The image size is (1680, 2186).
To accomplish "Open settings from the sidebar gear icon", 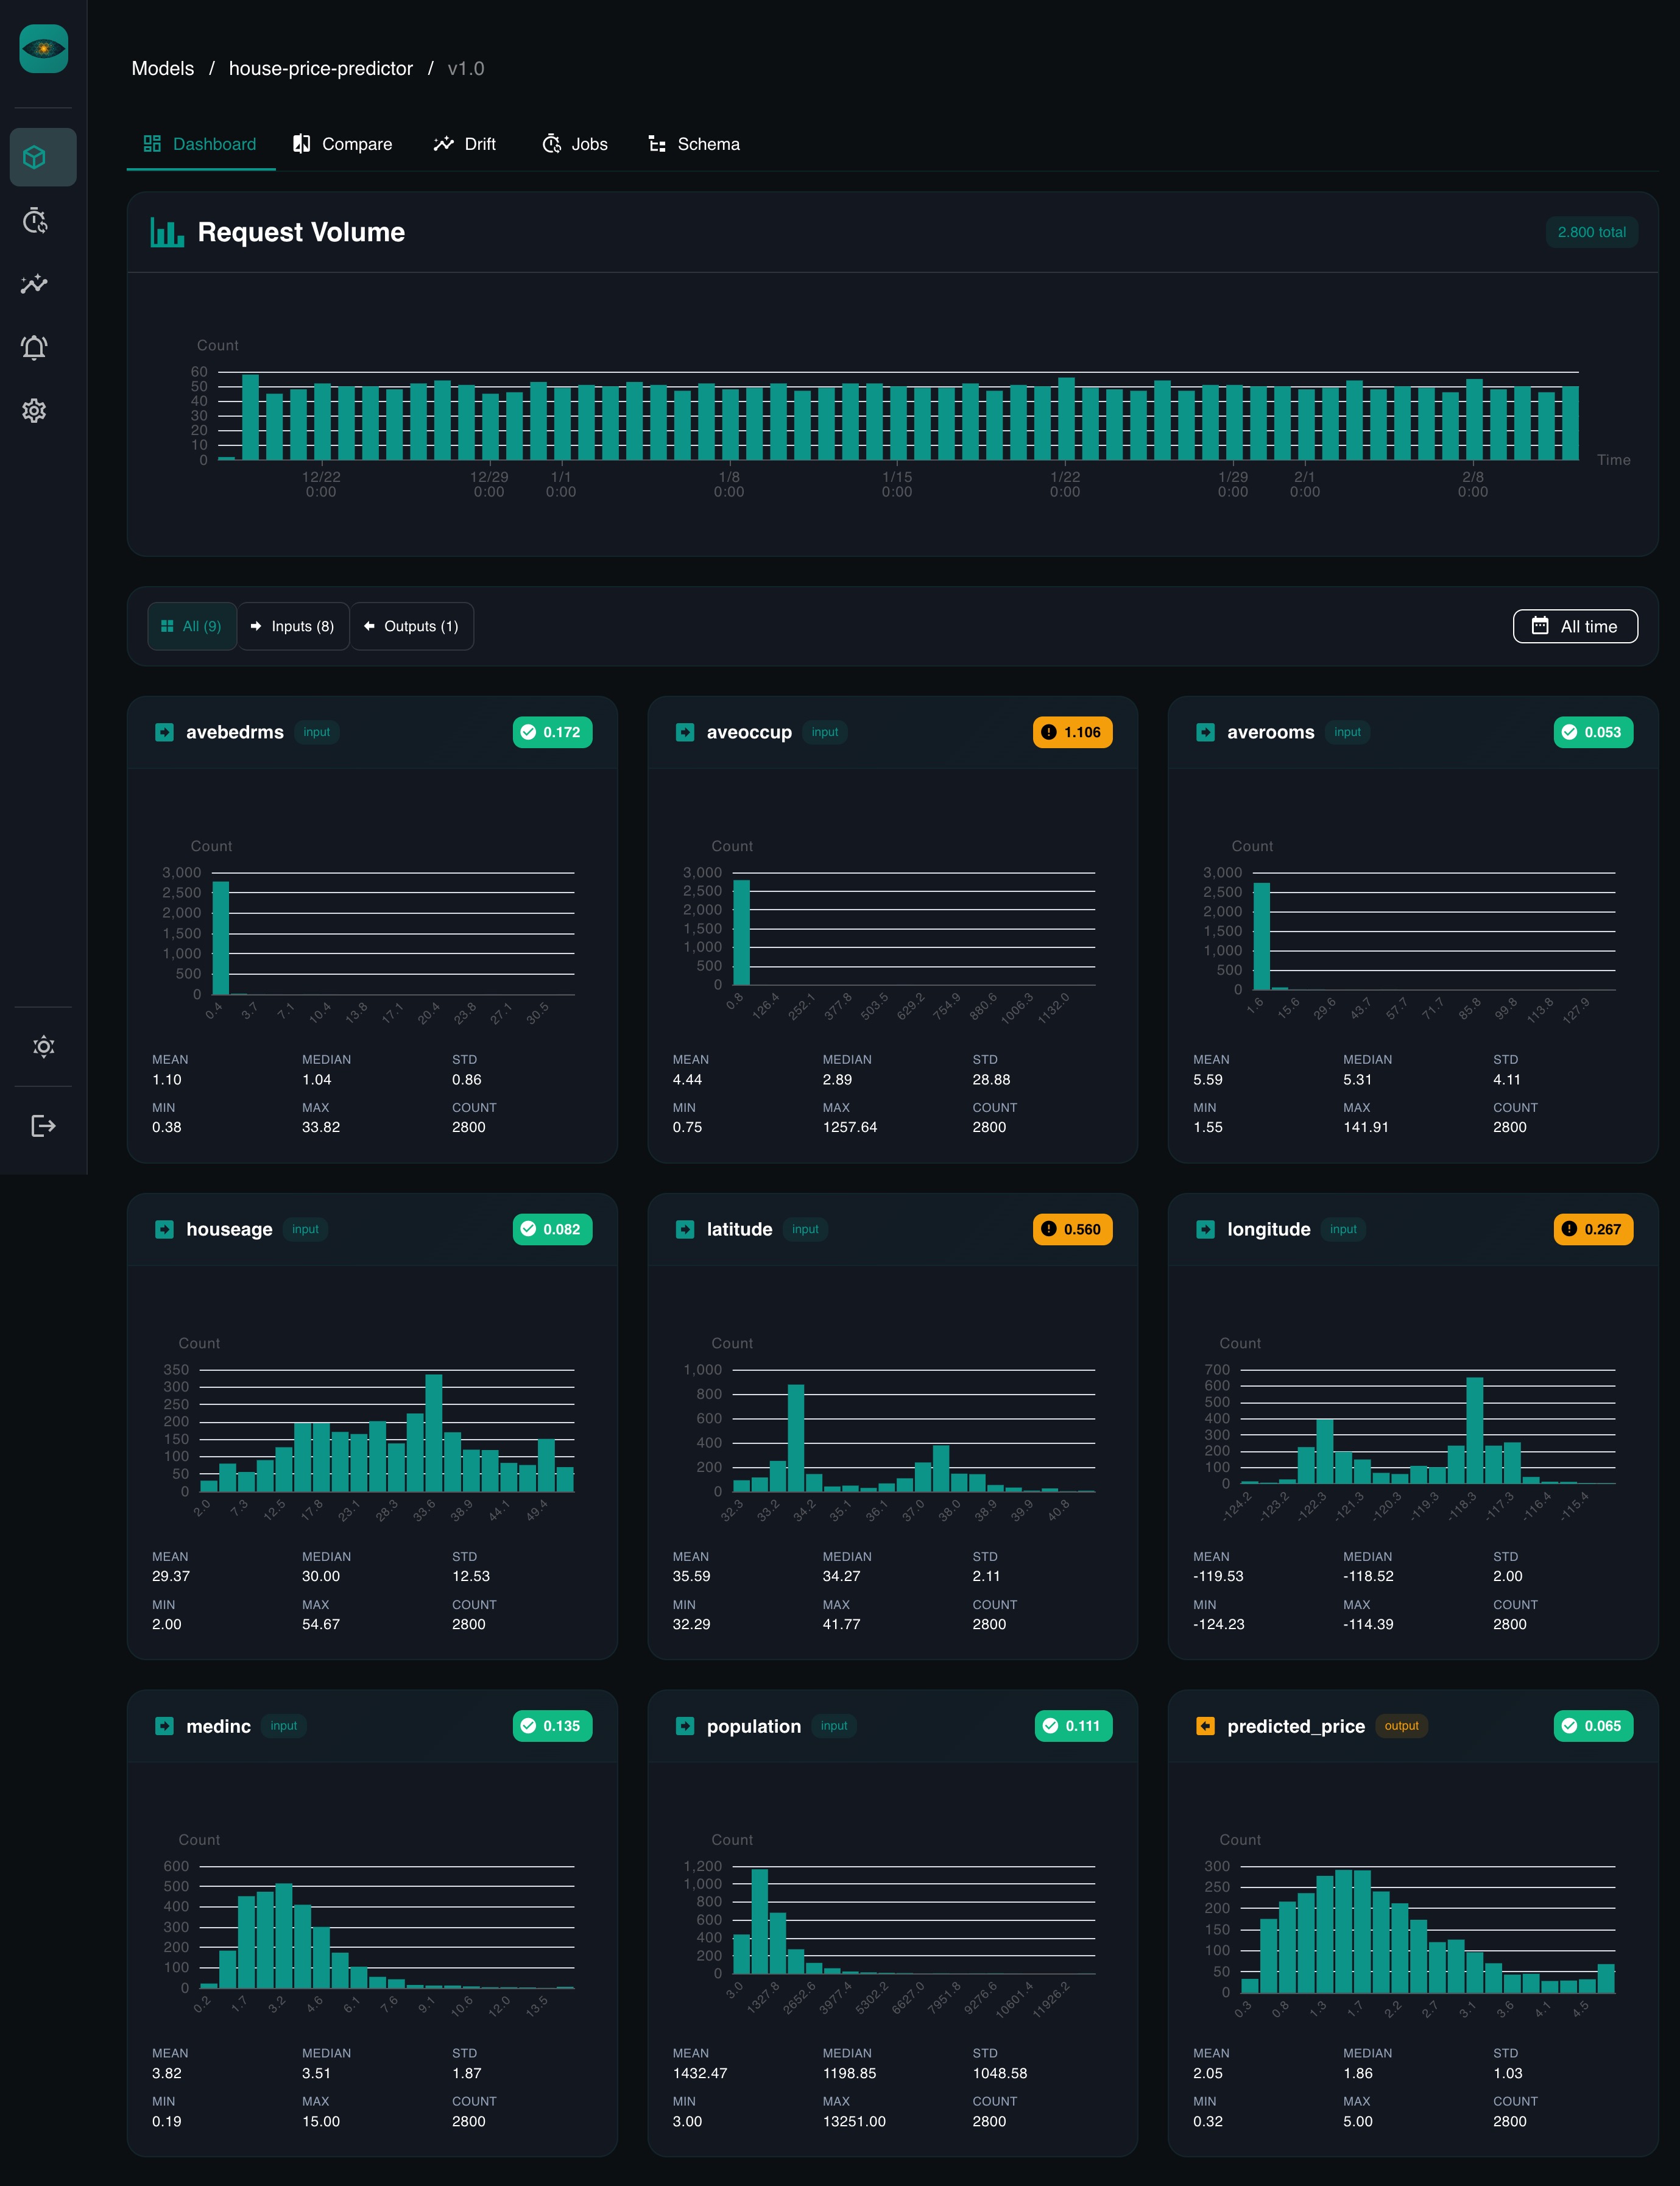I will (x=35, y=411).
